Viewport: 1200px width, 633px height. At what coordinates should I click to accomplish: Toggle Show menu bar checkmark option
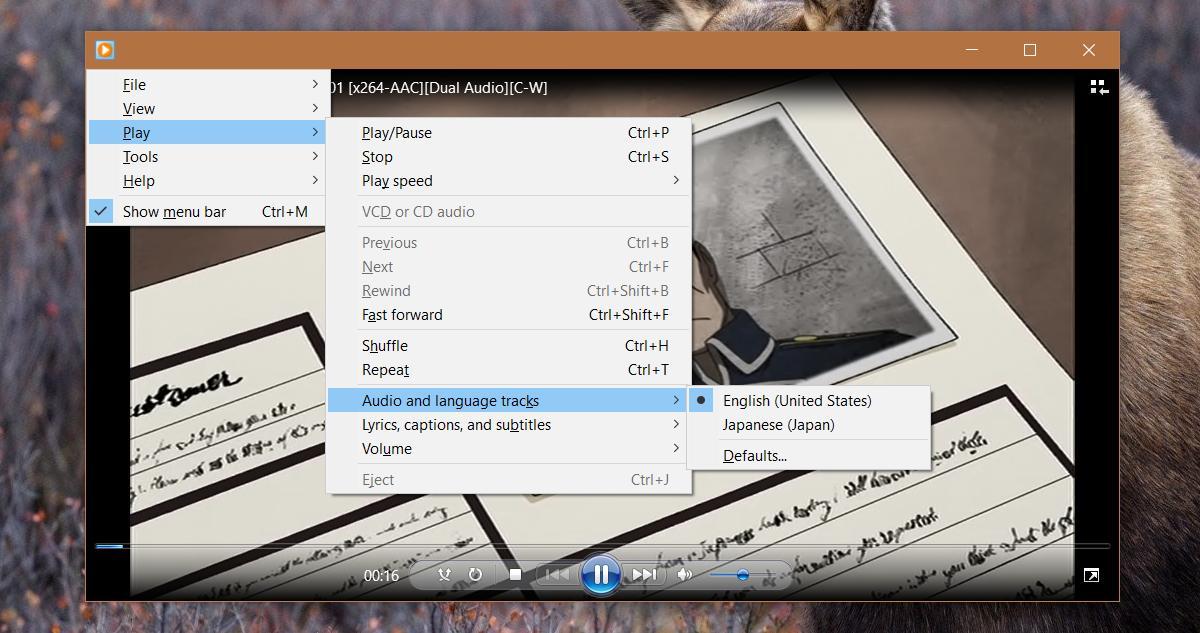pos(207,211)
